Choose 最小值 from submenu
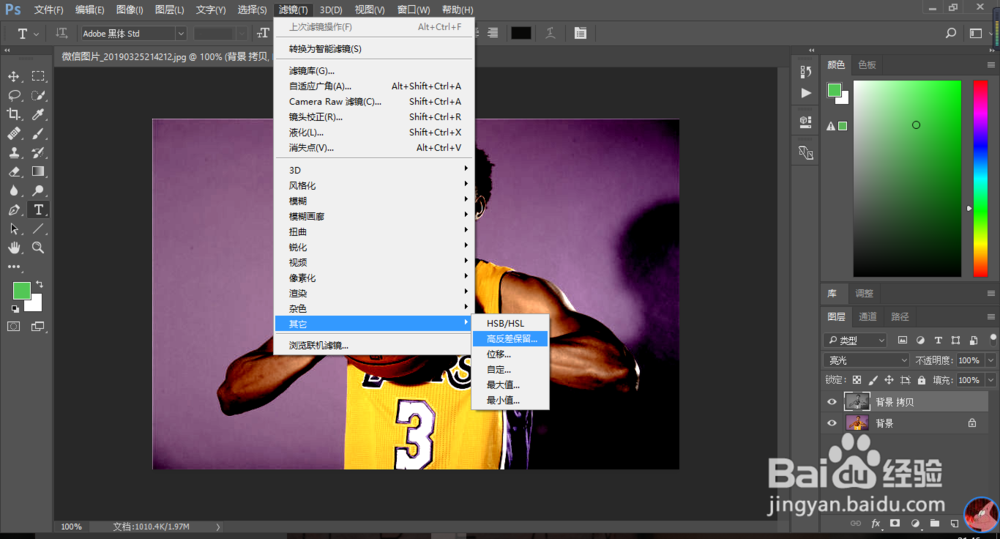The width and height of the screenshot is (1000, 539). pos(510,400)
